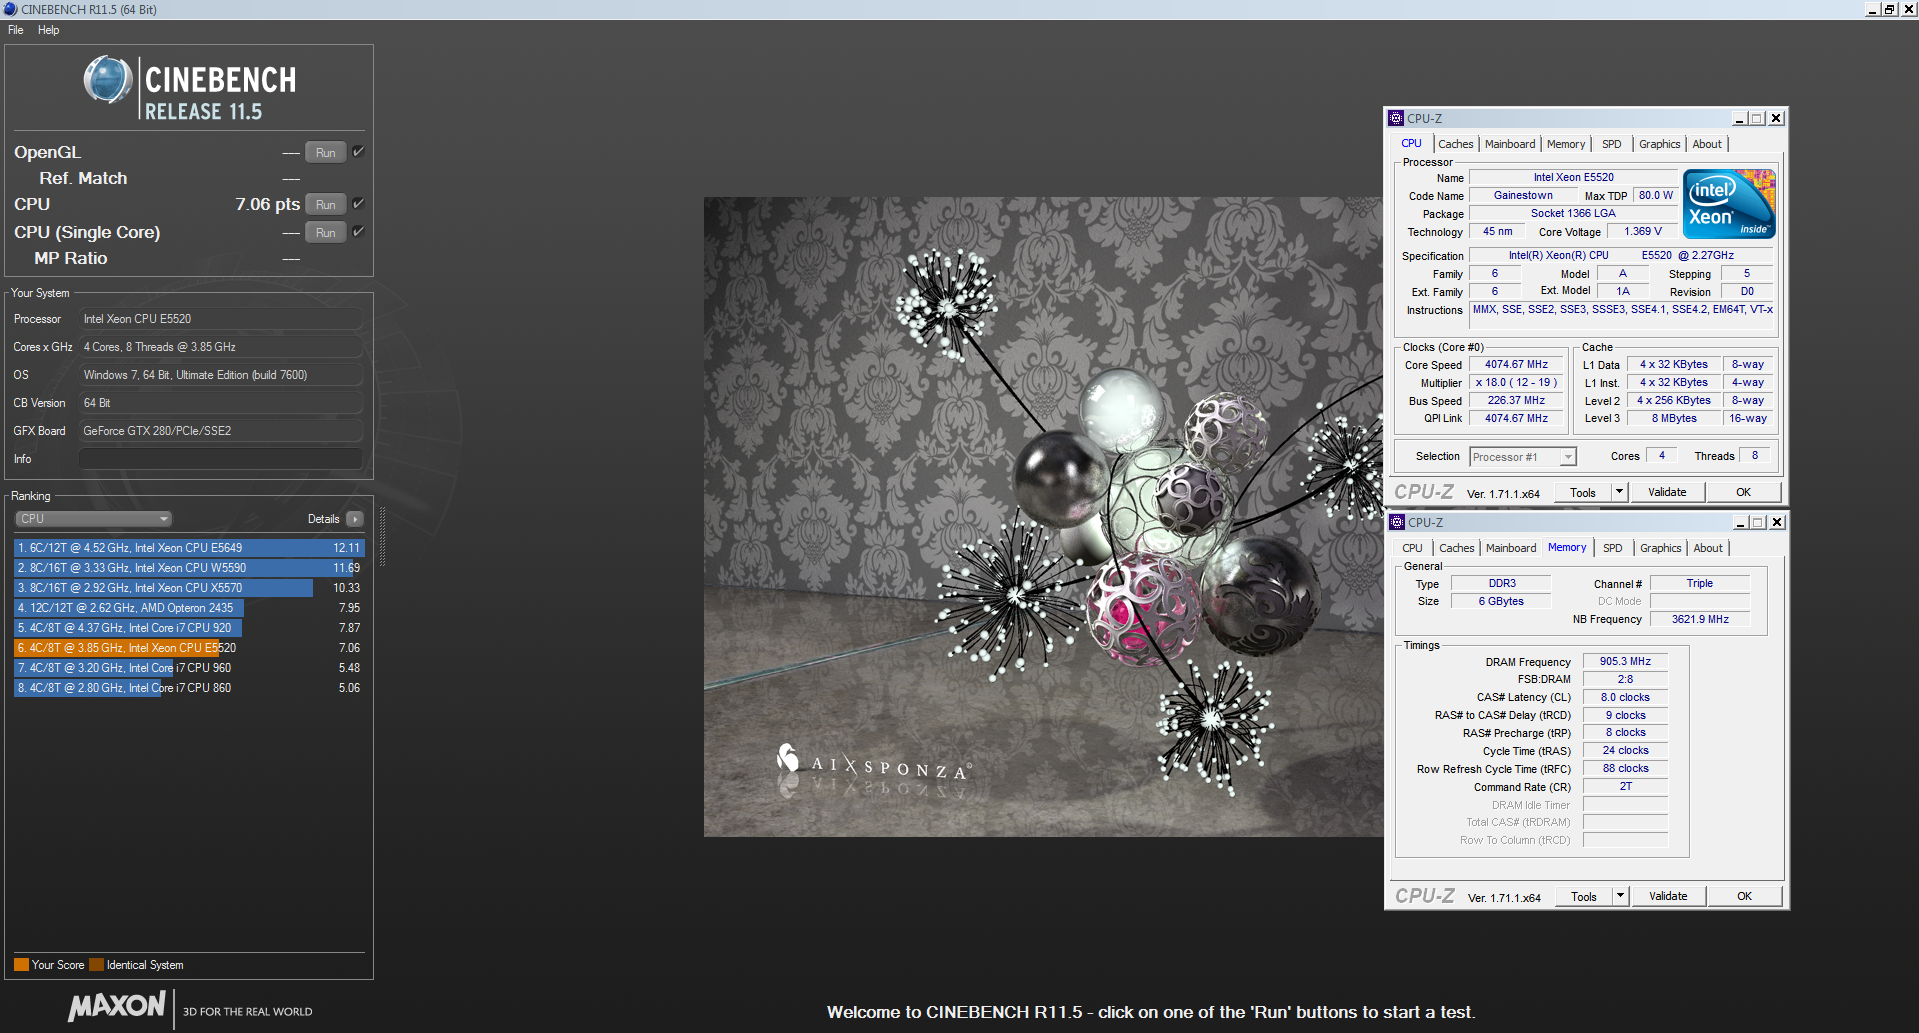Screen dimensions: 1919x1033
Task: Run the CPU benchmark
Action: pos(326,205)
